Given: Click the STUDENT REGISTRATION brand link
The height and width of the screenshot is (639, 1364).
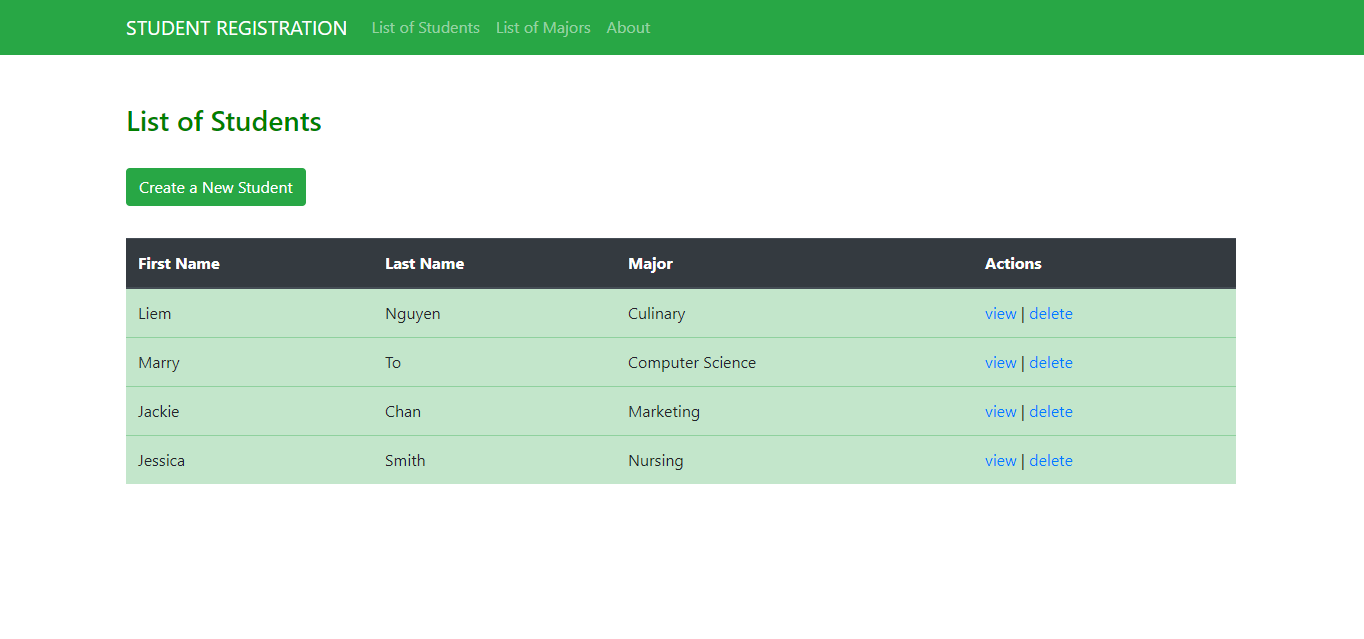Looking at the screenshot, I should [236, 28].
